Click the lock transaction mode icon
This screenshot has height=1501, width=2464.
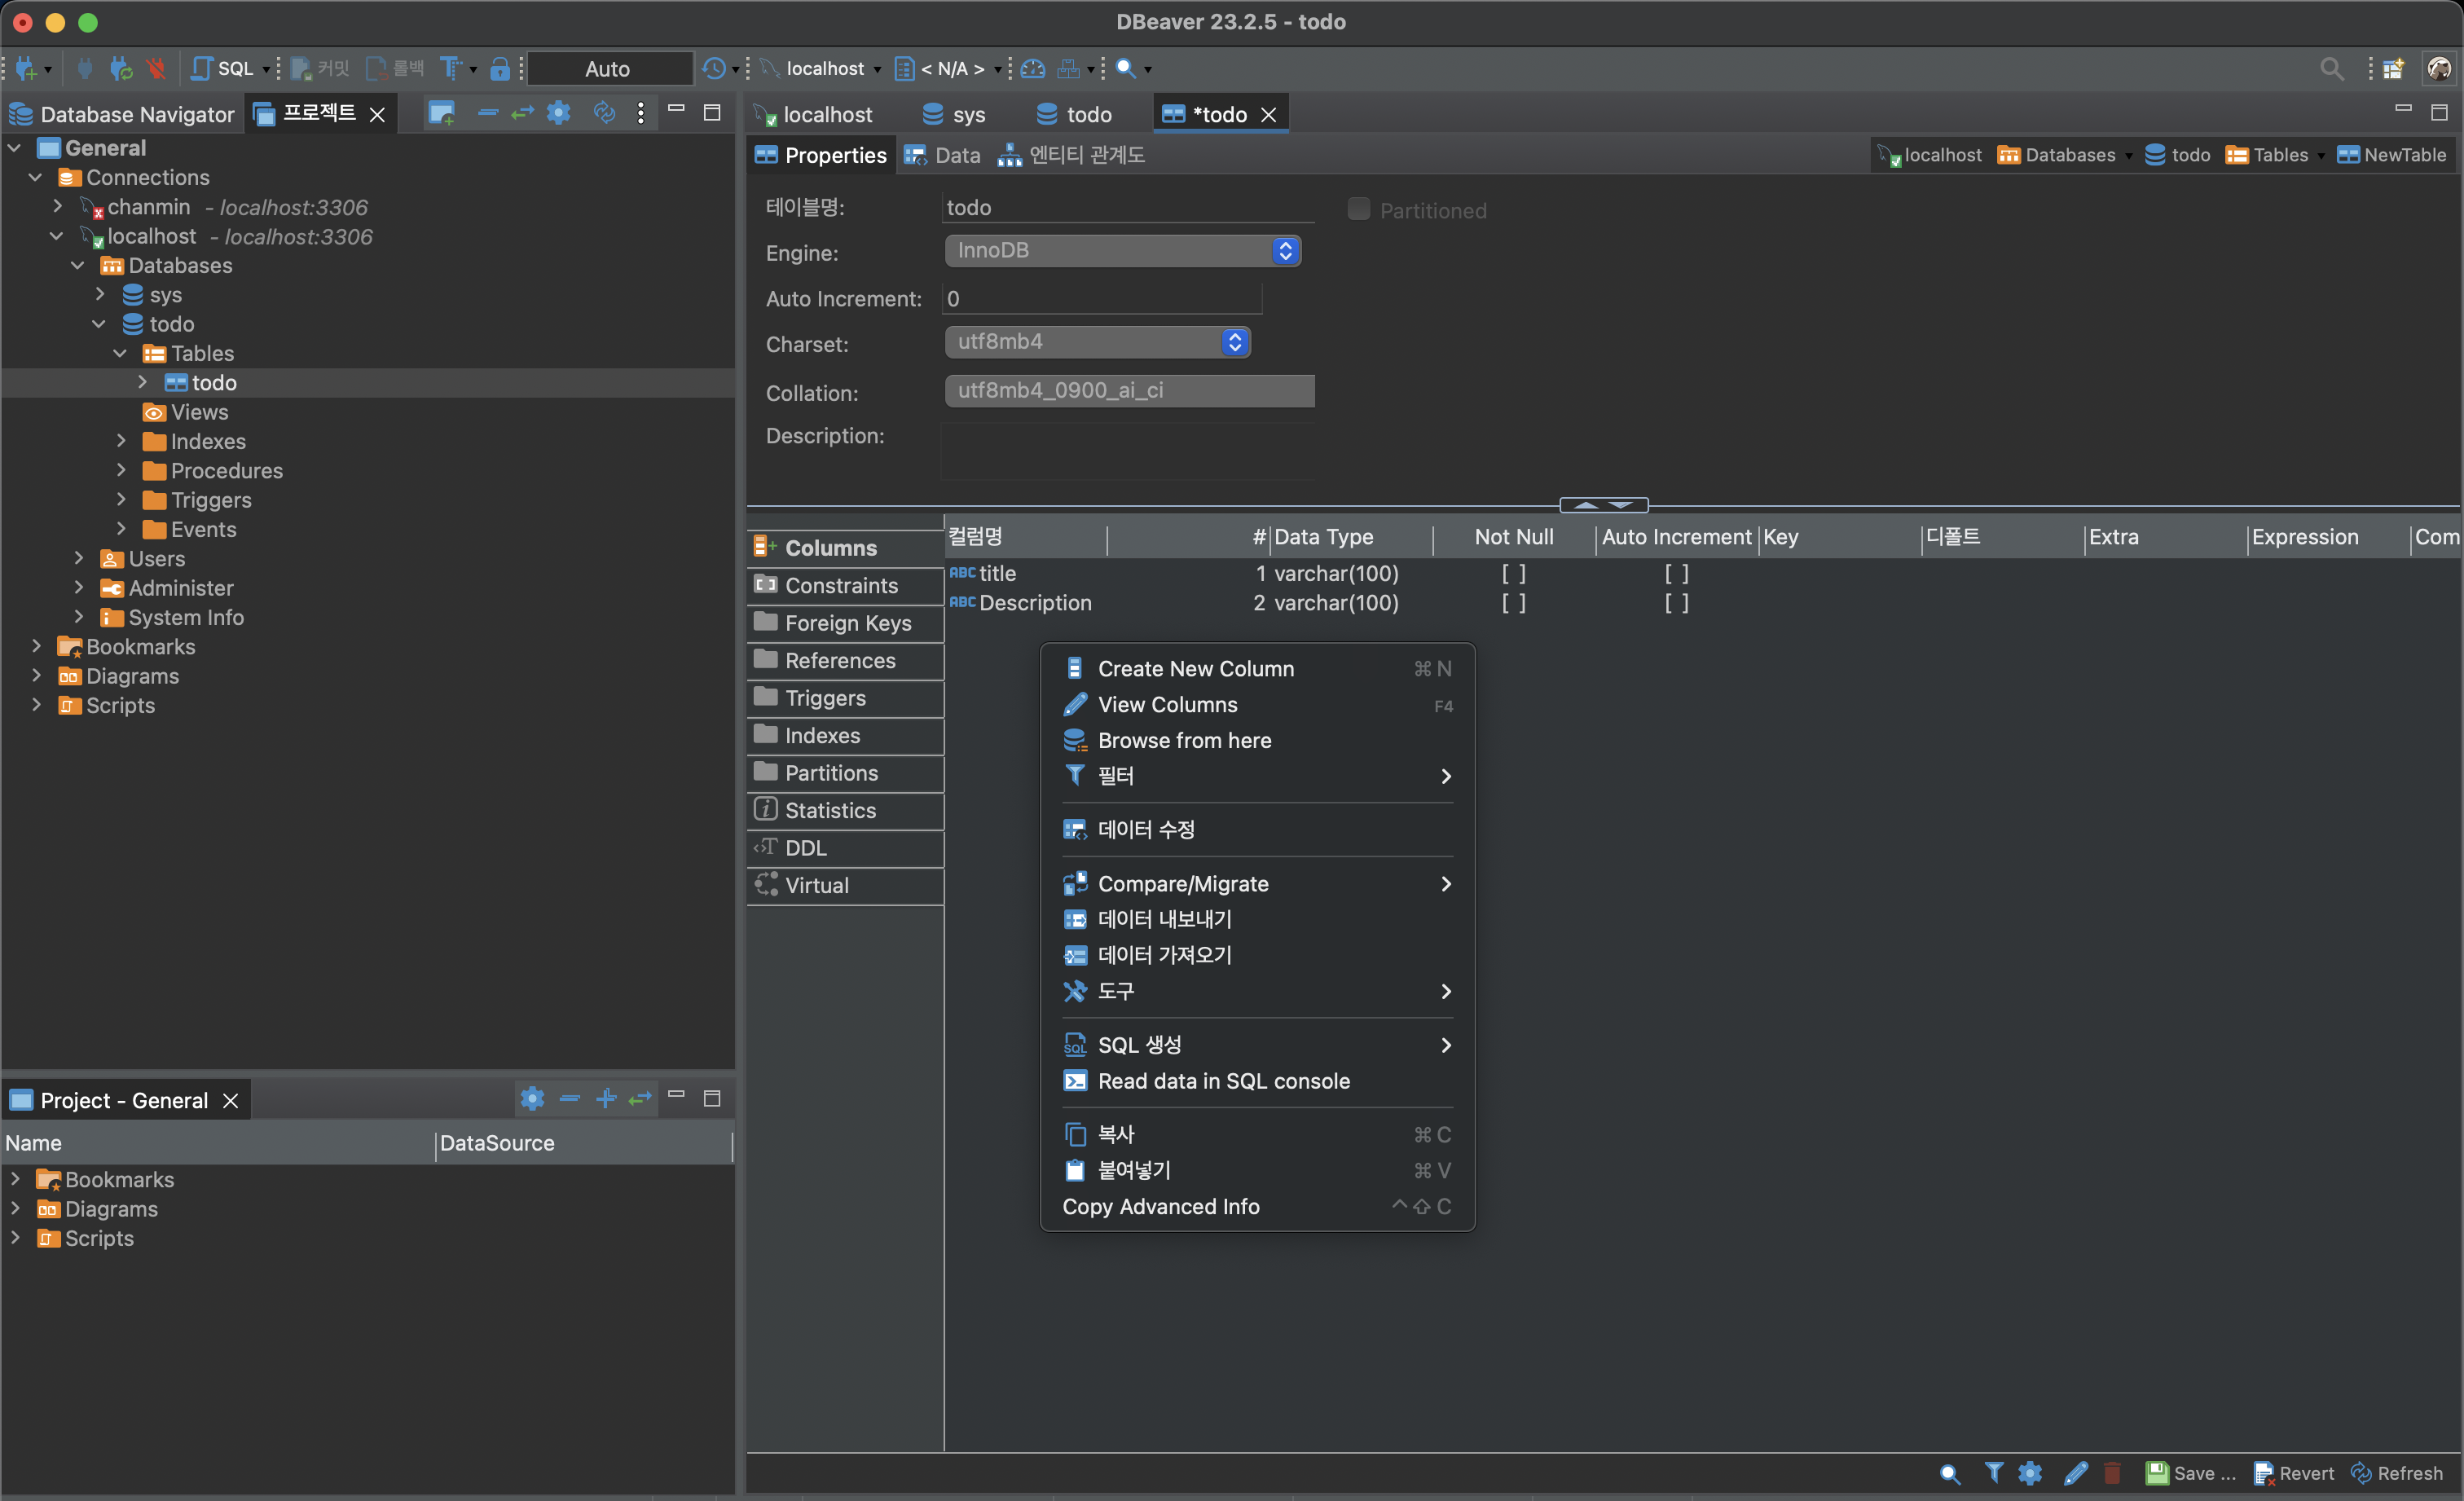(500, 68)
